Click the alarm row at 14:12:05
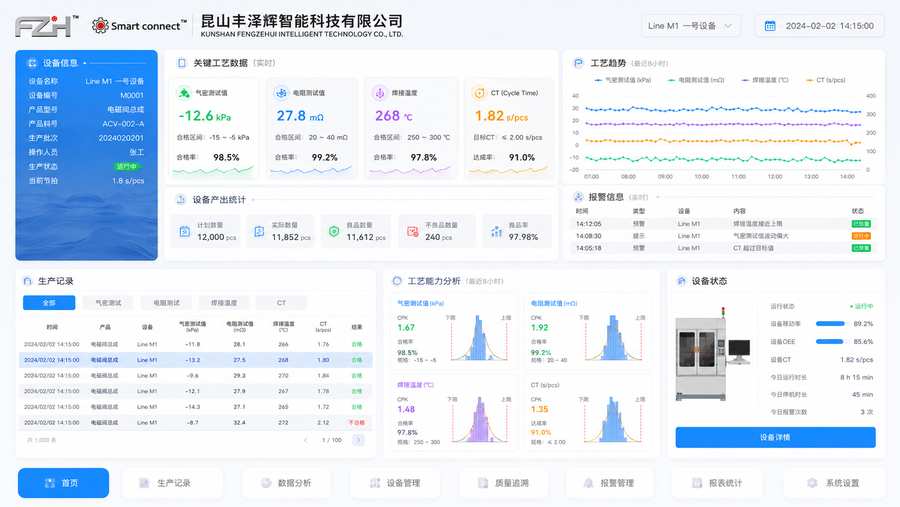Screen dimensions: 900x507 [x=724, y=223]
